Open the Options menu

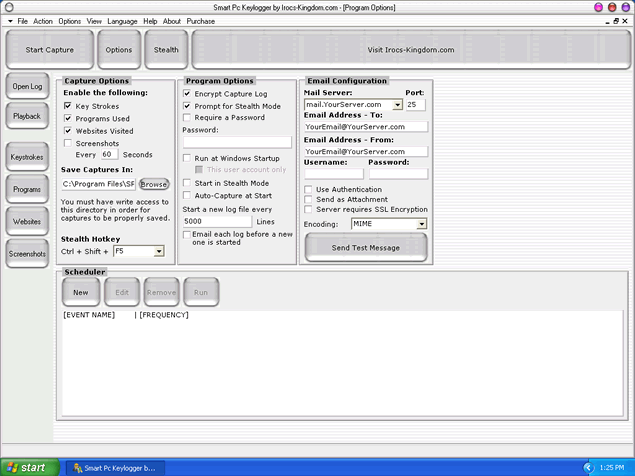[x=69, y=21]
